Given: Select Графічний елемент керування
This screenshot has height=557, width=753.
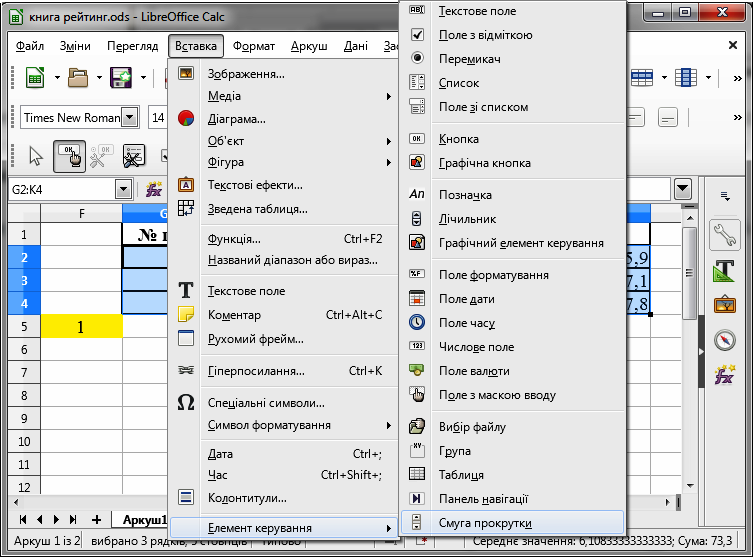Looking at the screenshot, I should 512,243.
